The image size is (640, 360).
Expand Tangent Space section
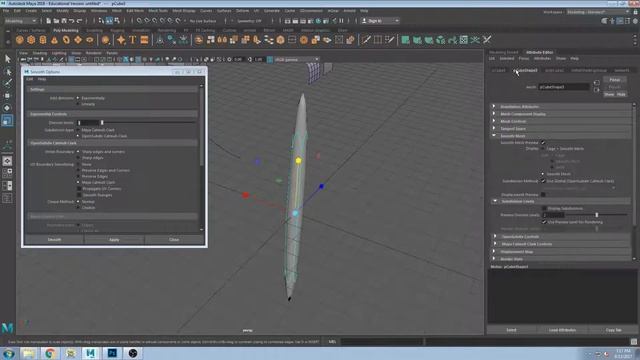point(562,129)
